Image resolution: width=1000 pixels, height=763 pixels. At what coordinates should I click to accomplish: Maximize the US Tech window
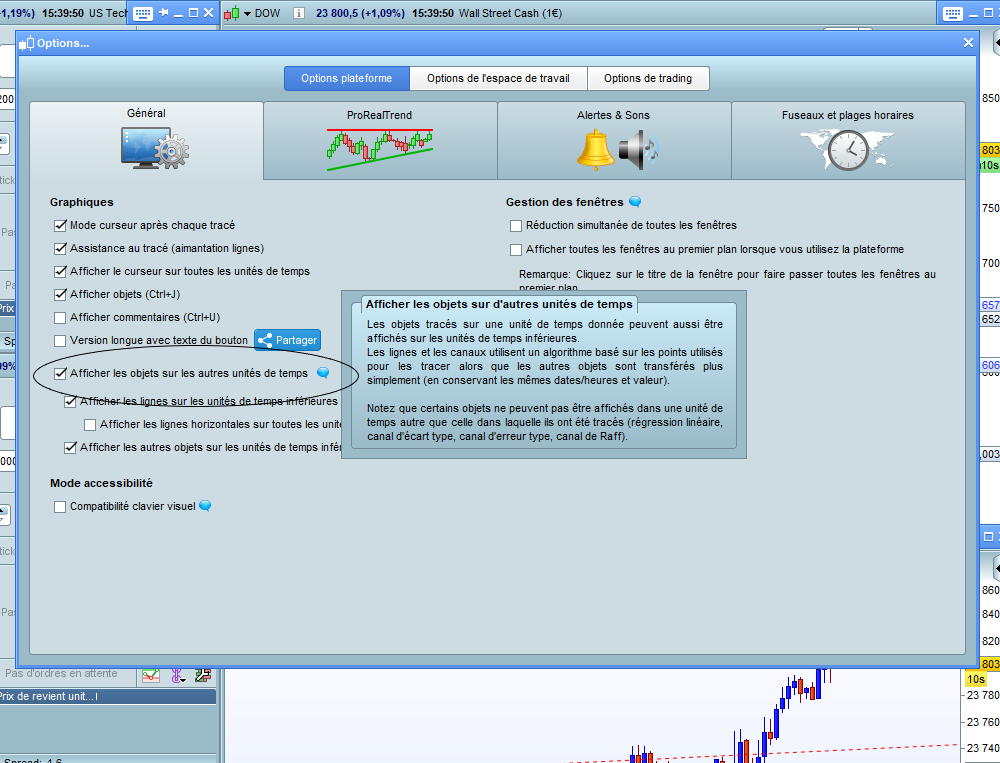(193, 13)
